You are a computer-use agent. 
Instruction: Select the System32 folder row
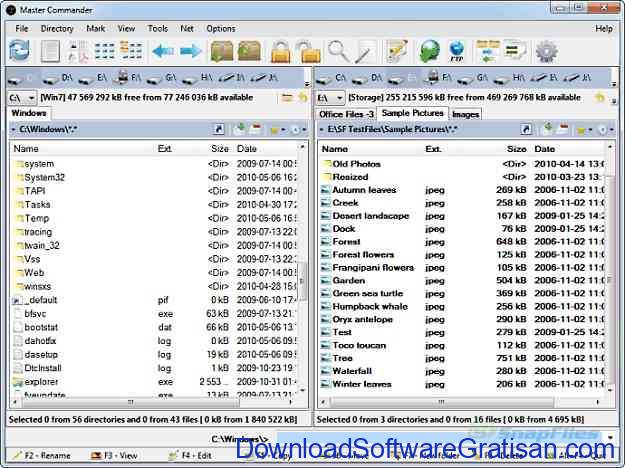pos(155,177)
